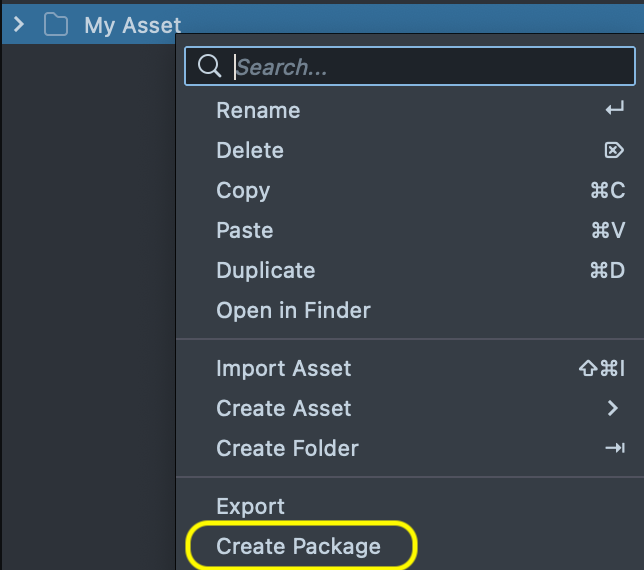The image size is (644, 570).
Task: Choose Rename from the context menu
Action: click(x=258, y=110)
